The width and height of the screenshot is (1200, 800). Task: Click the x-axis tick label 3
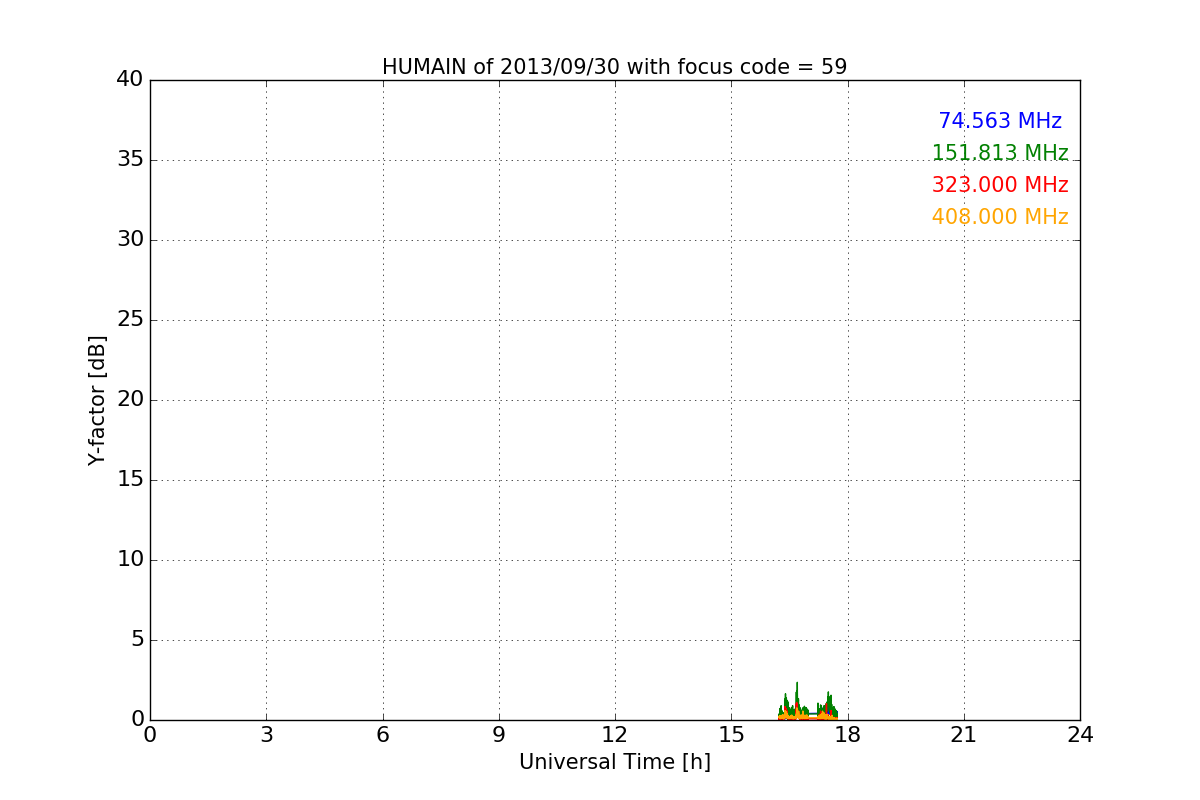[x=266, y=735]
